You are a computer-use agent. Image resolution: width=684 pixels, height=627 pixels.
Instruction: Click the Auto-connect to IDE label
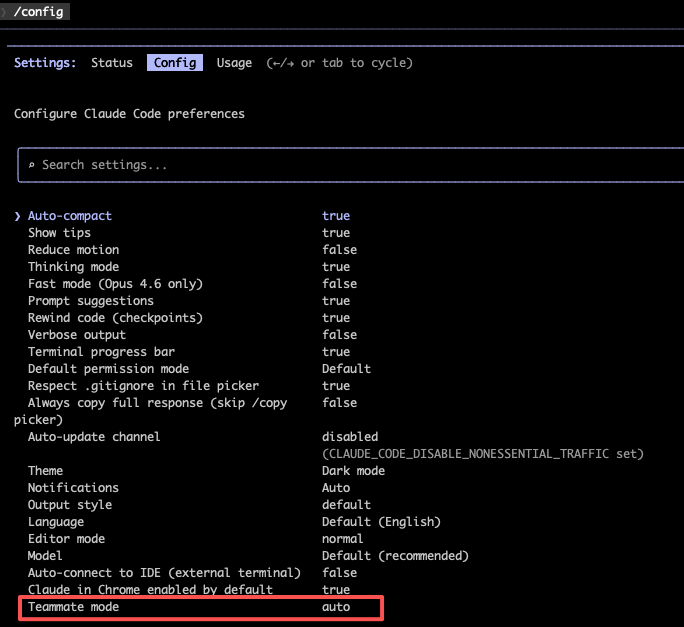pos(164,573)
